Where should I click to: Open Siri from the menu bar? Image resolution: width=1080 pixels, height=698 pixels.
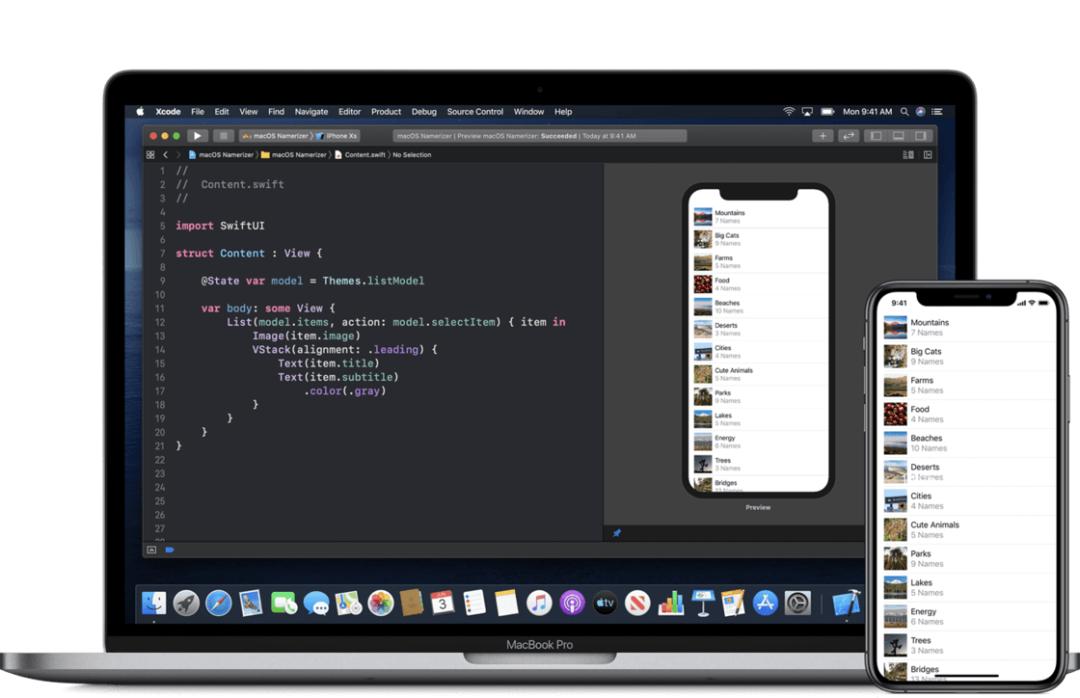pyautogui.click(x=920, y=112)
